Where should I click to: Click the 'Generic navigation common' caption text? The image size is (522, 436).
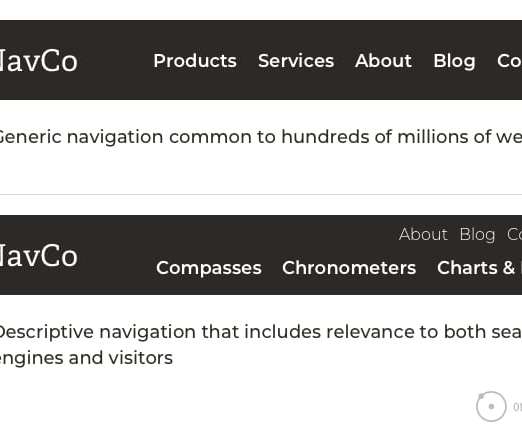pyautogui.click(x=261, y=137)
